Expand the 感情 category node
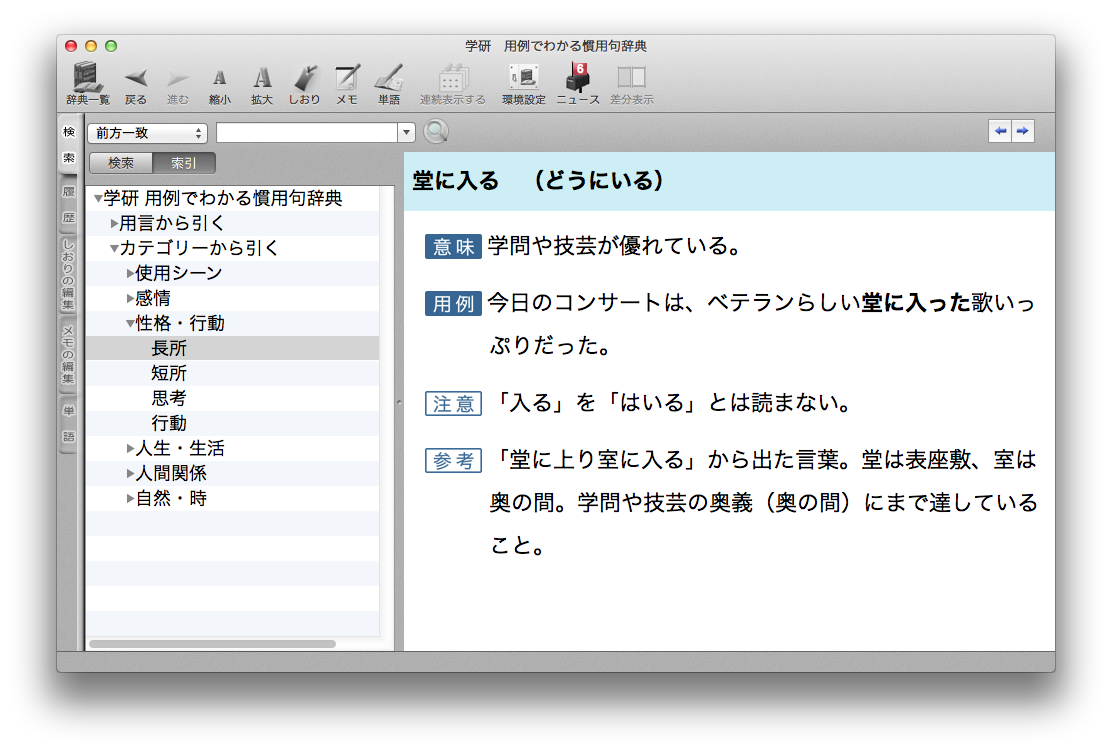Image resolution: width=1112 pixels, height=751 pixels. (x=130, y=298)
